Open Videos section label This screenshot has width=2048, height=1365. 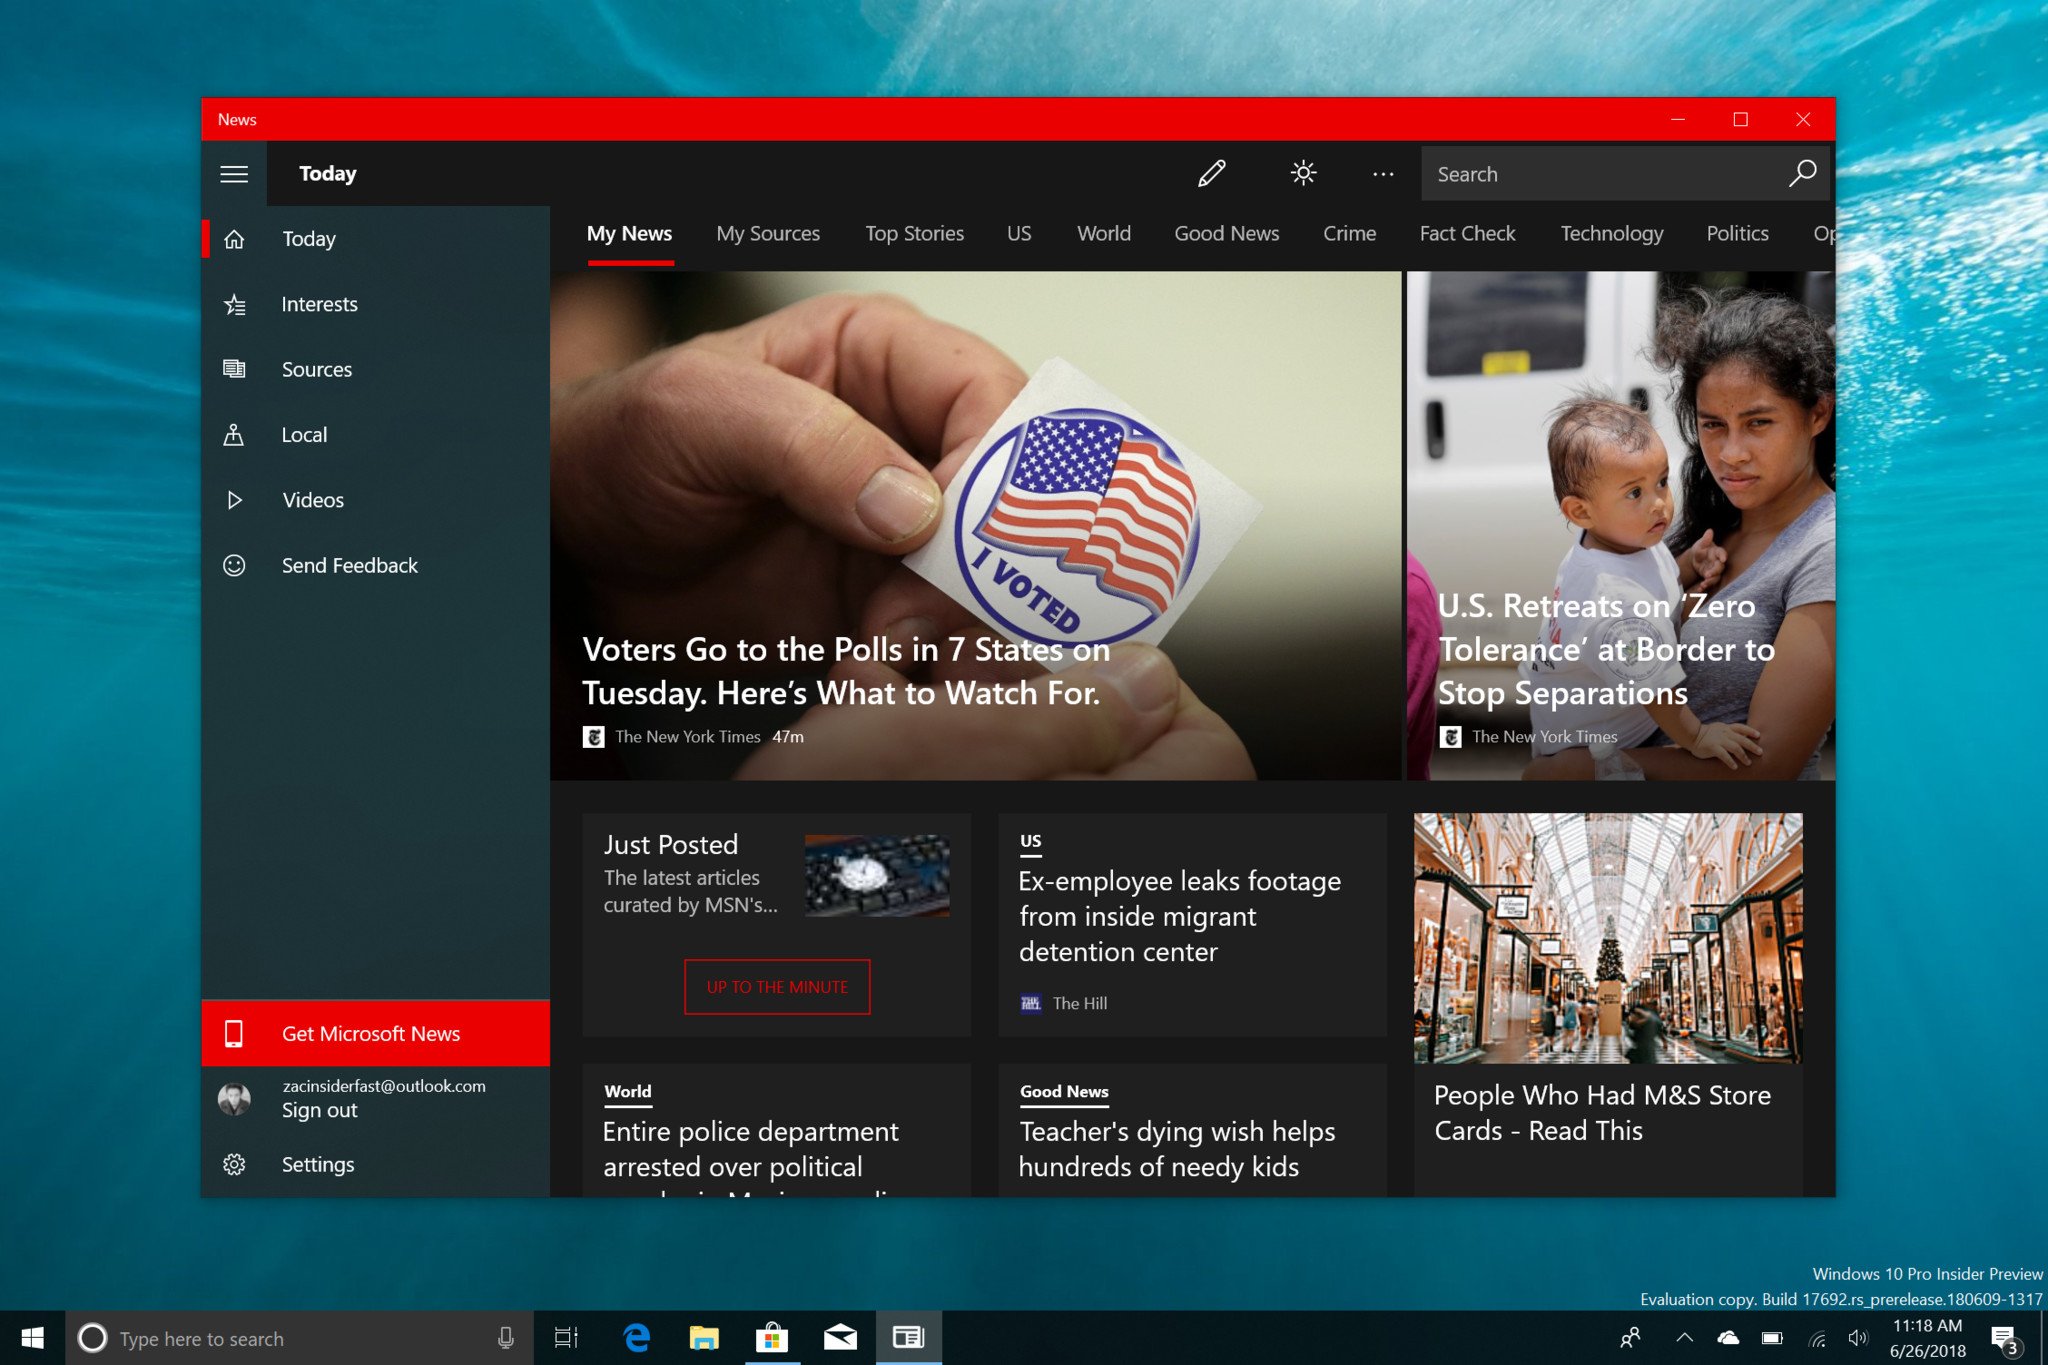(x=313, y=500)
